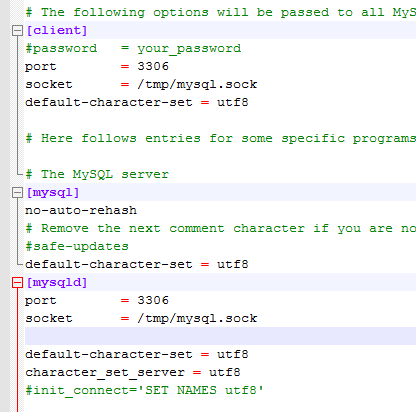The width and height of the screenshot is (416, 412).
Task: Click the 'Remove the next comment character' line
Action: coord(220,228)
